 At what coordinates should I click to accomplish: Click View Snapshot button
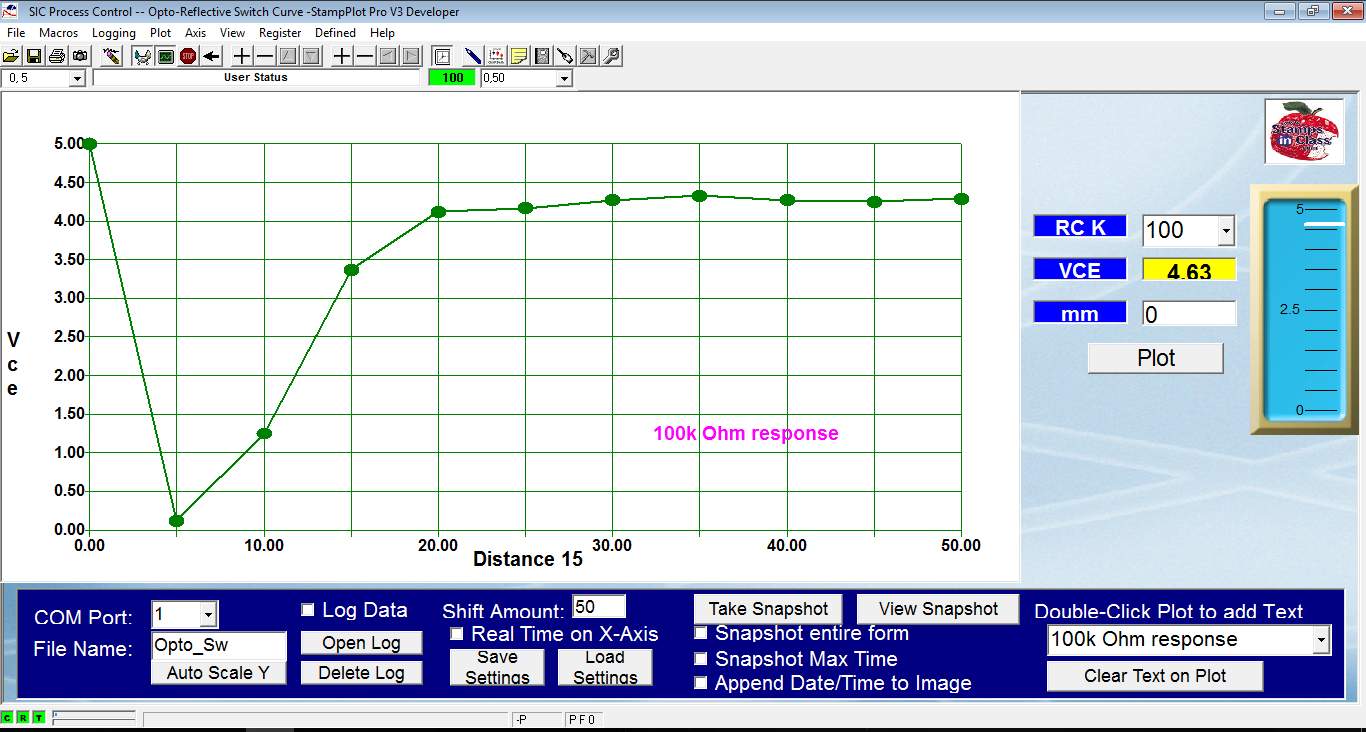click(x=938, y=609)
